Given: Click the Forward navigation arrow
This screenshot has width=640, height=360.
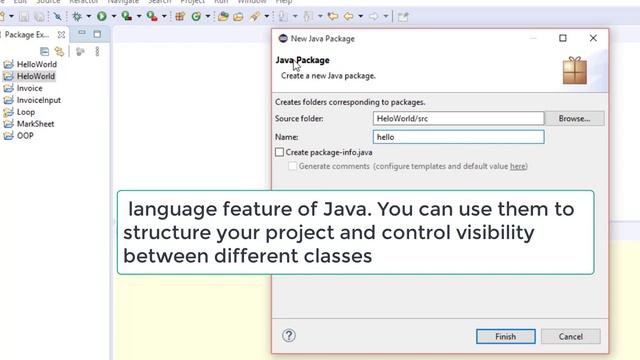Looking at the screenshot, I should 373,16.
